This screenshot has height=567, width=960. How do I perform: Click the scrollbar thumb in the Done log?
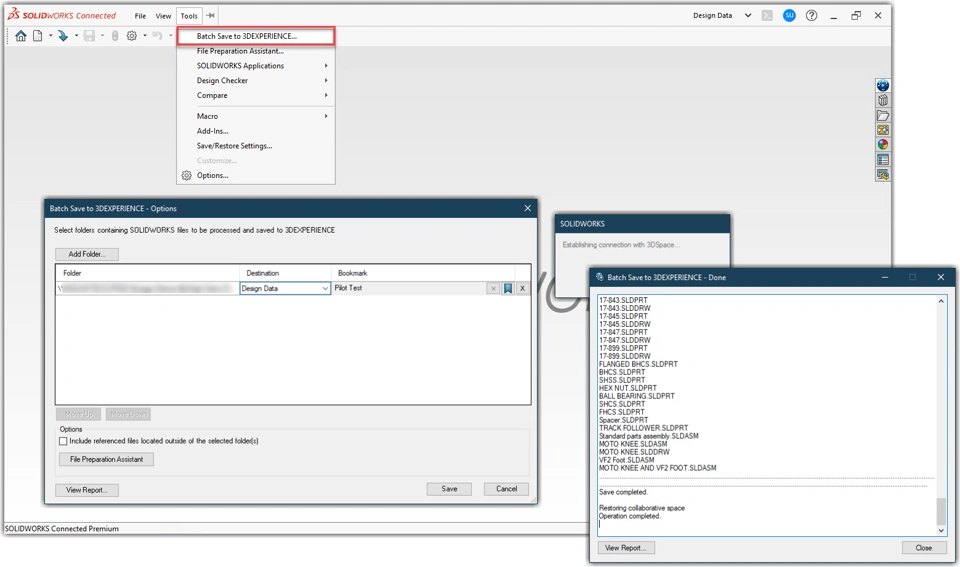(x=941, y=512)
